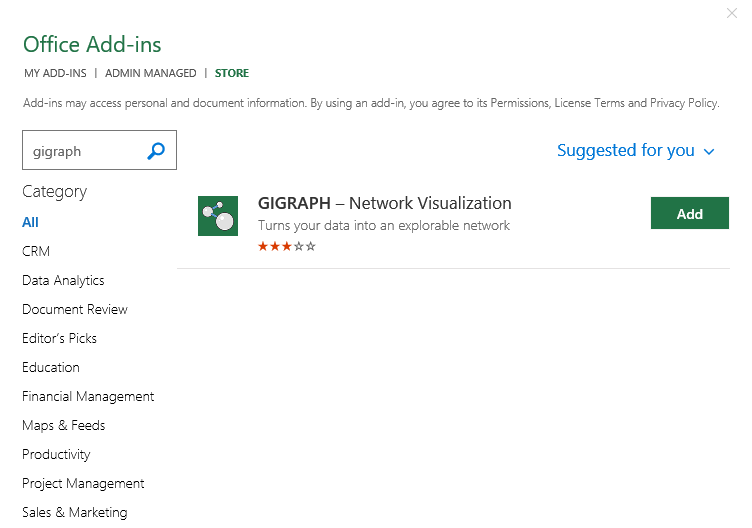Choose Editor's Picks category
The width and height of the screenshot is (752, 528).
tap(59, 339)
